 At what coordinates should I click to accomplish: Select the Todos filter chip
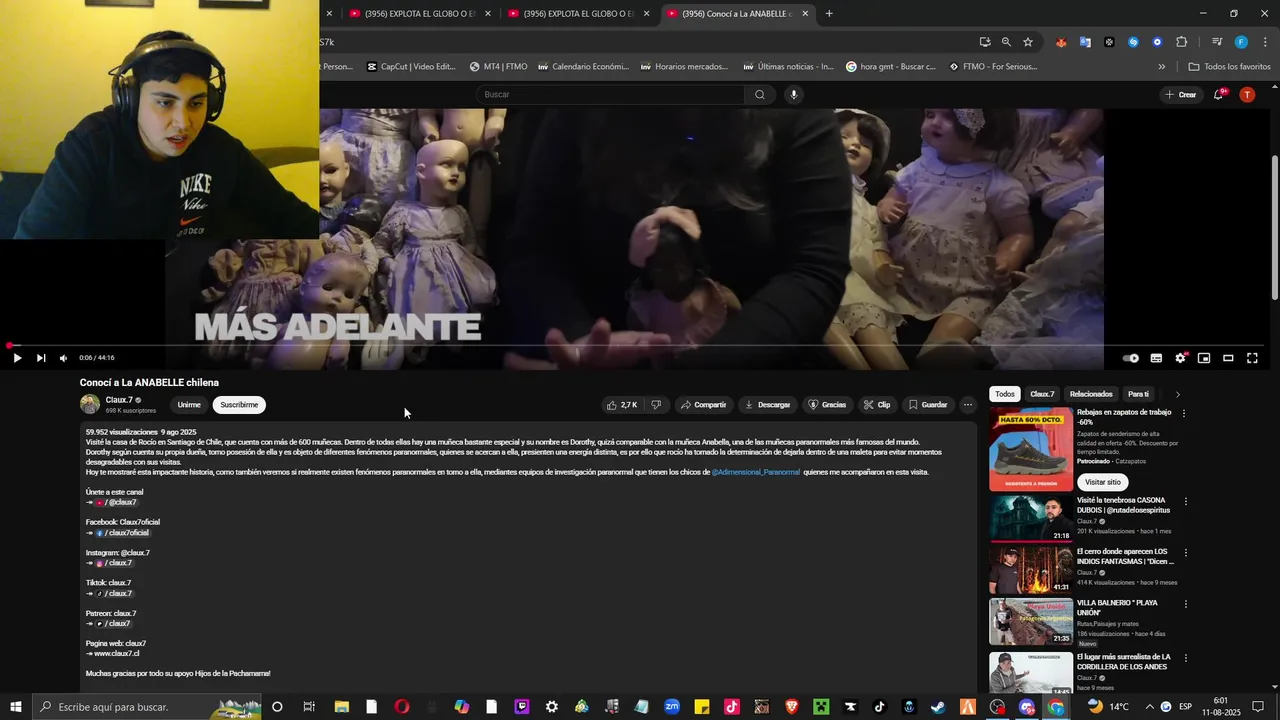point(1005,394)
